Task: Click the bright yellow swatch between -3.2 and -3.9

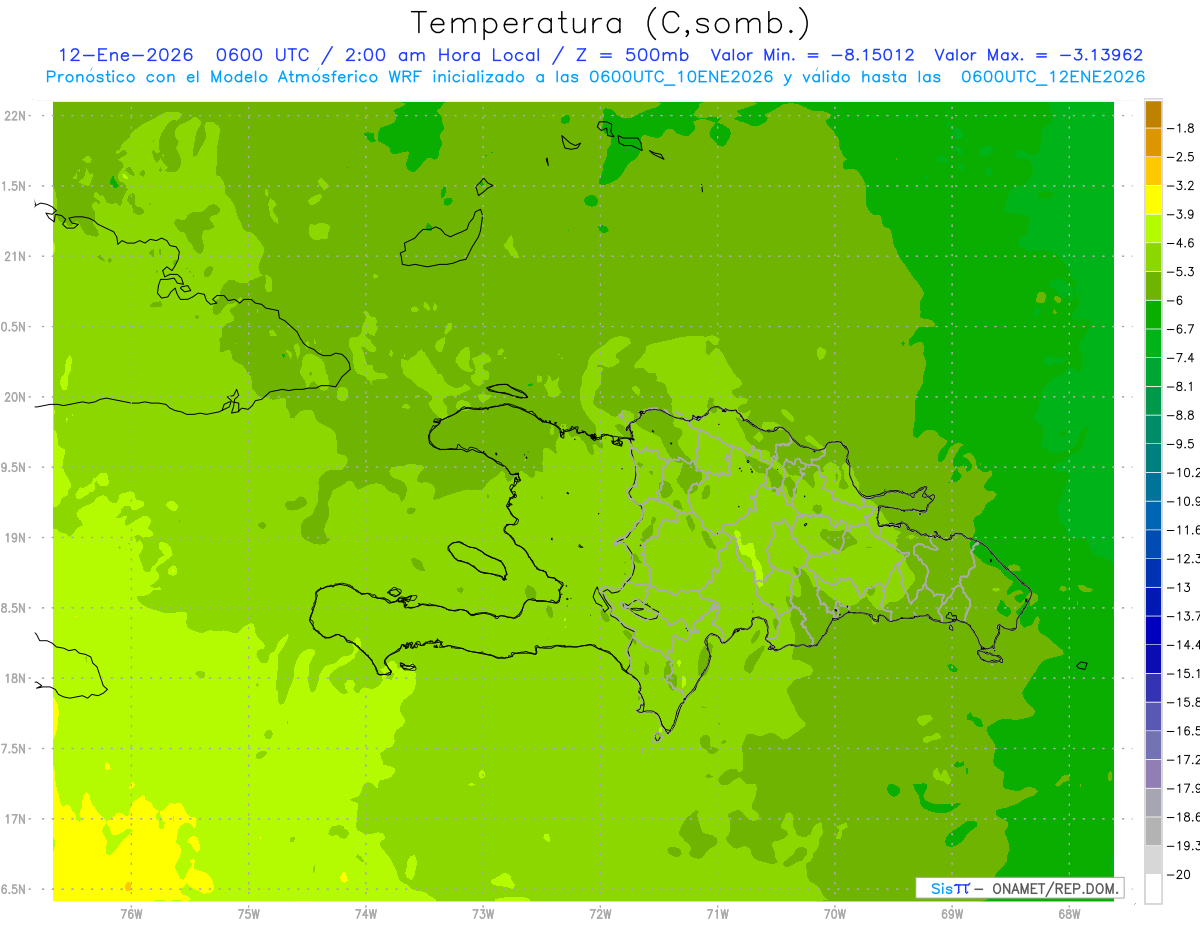Action: (1153, 200)
